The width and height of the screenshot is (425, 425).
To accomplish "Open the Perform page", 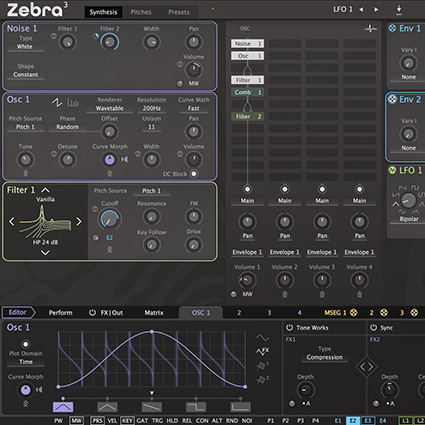I will pyautogui.click(x=60, y=313).
